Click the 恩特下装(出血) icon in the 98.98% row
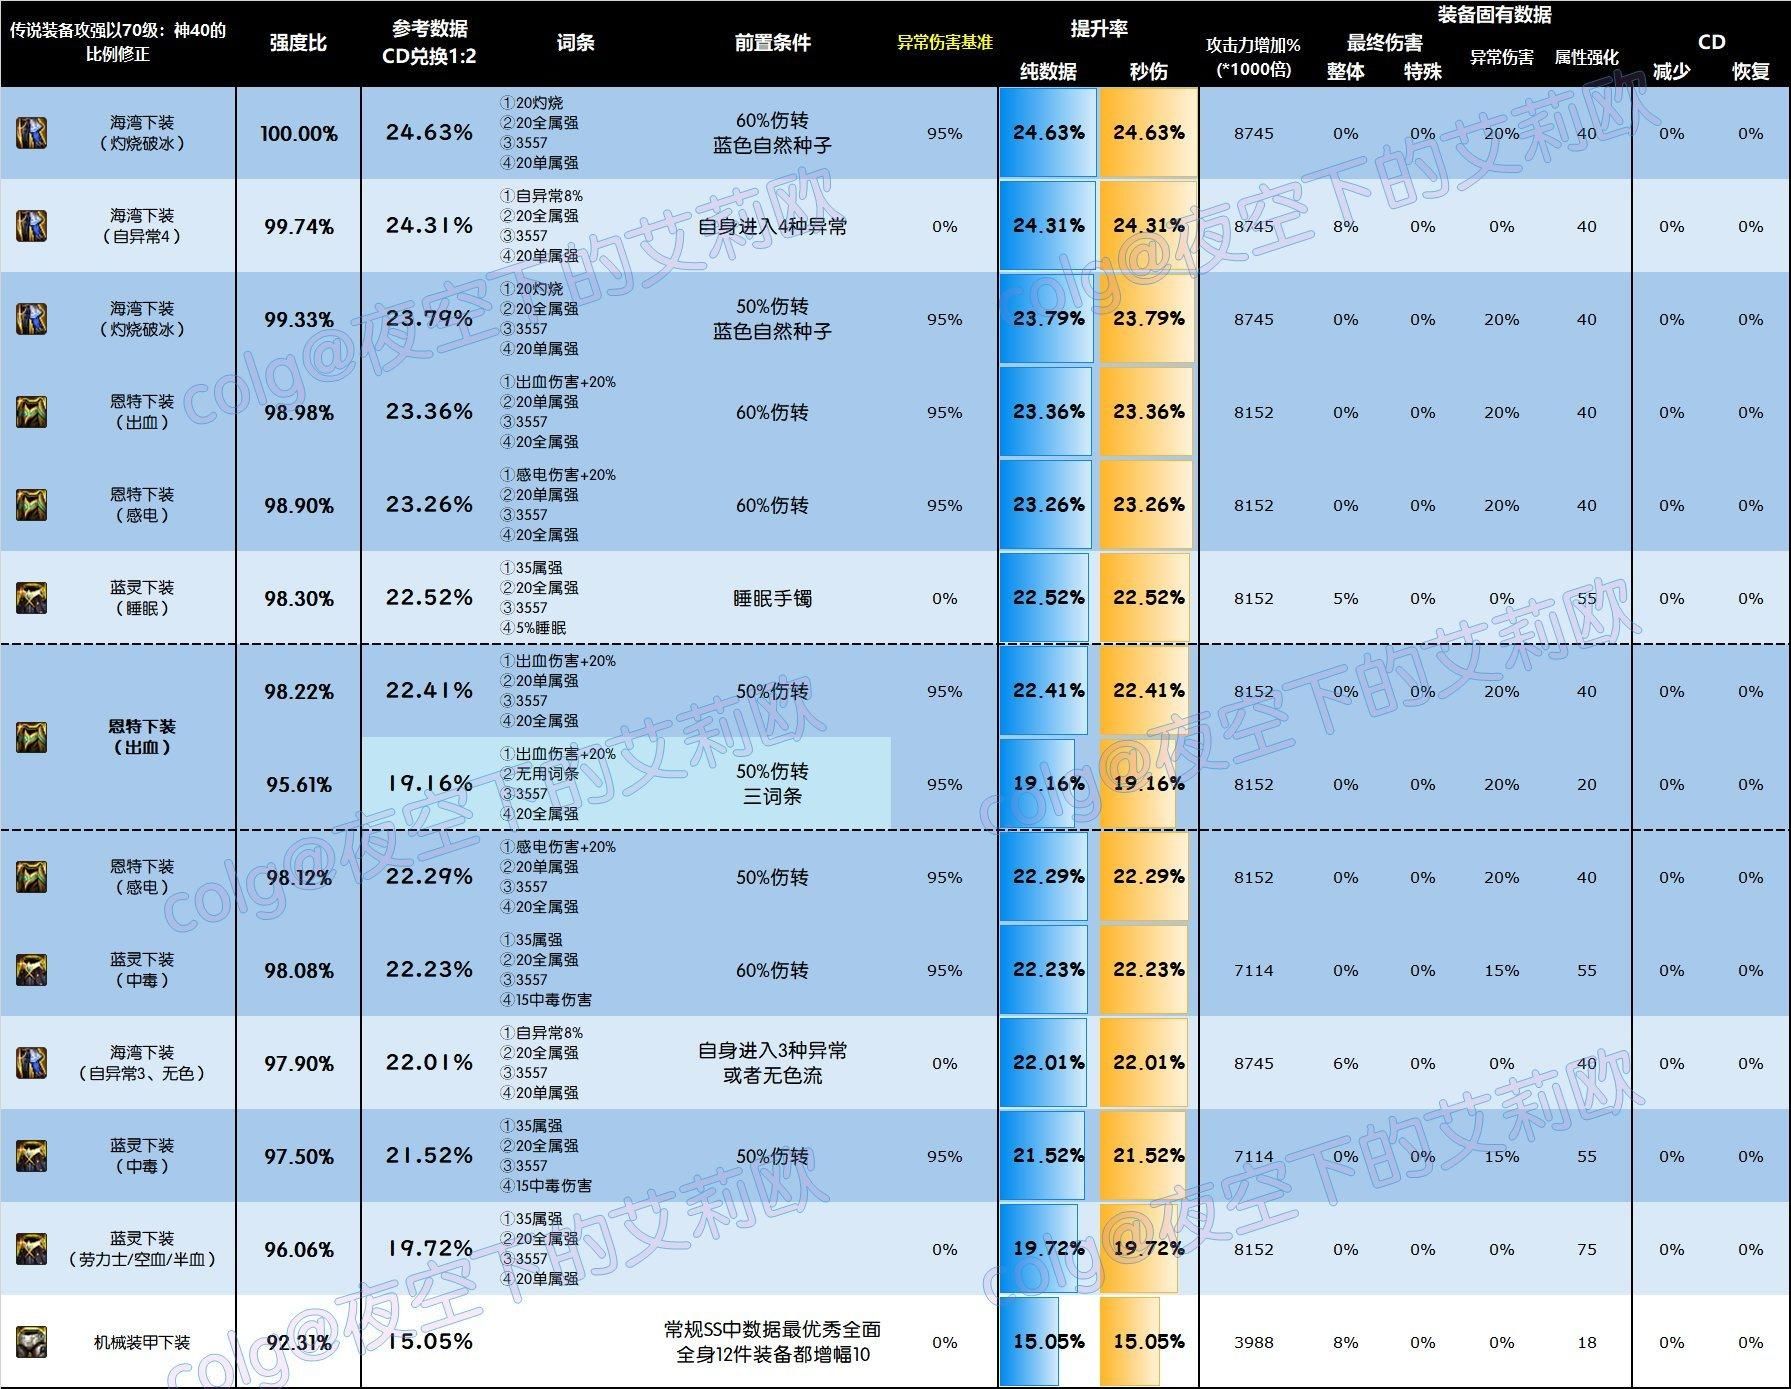Viewport: 1791px width, 1389px height. (31, 412)
